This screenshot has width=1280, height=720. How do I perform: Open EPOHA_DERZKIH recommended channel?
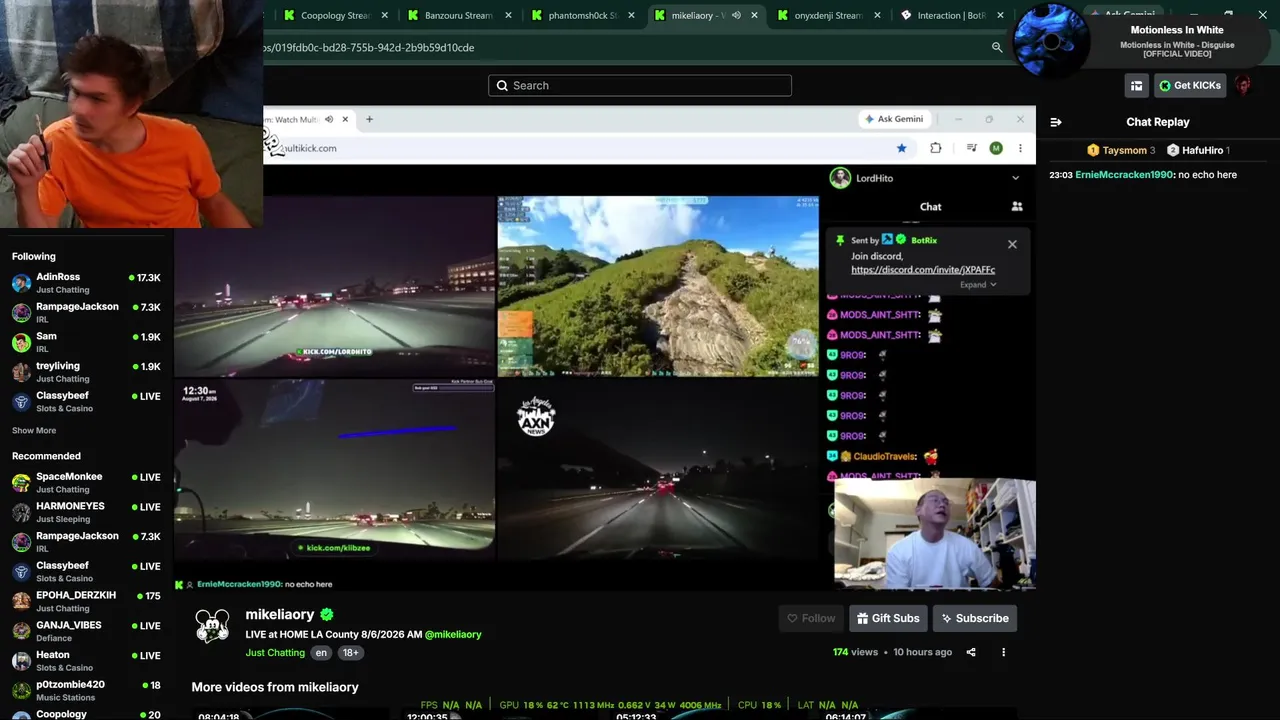(x=87, y=601)
